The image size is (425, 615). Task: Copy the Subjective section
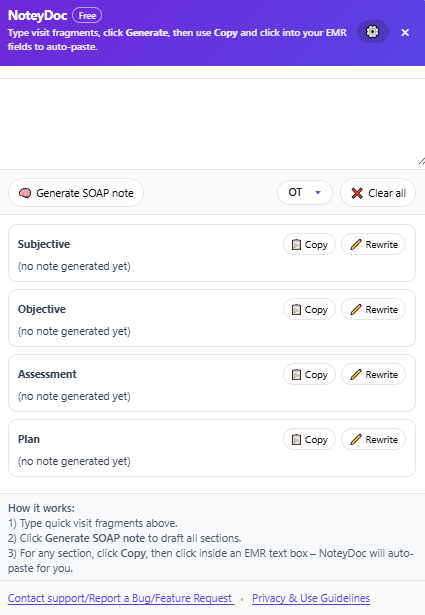pyautogui.click(x=309, y=244)
